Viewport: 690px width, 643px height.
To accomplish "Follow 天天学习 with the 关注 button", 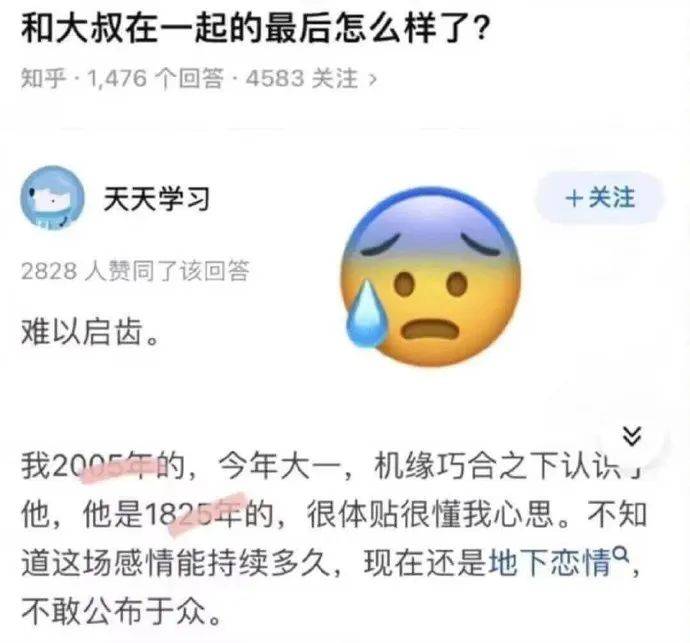I will [599, 198].
